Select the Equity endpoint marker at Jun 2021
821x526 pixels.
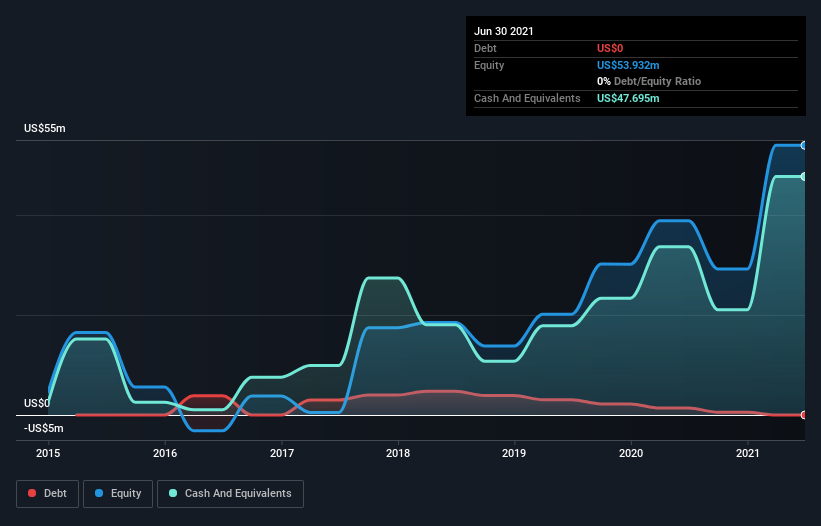(x=804, y=146)
